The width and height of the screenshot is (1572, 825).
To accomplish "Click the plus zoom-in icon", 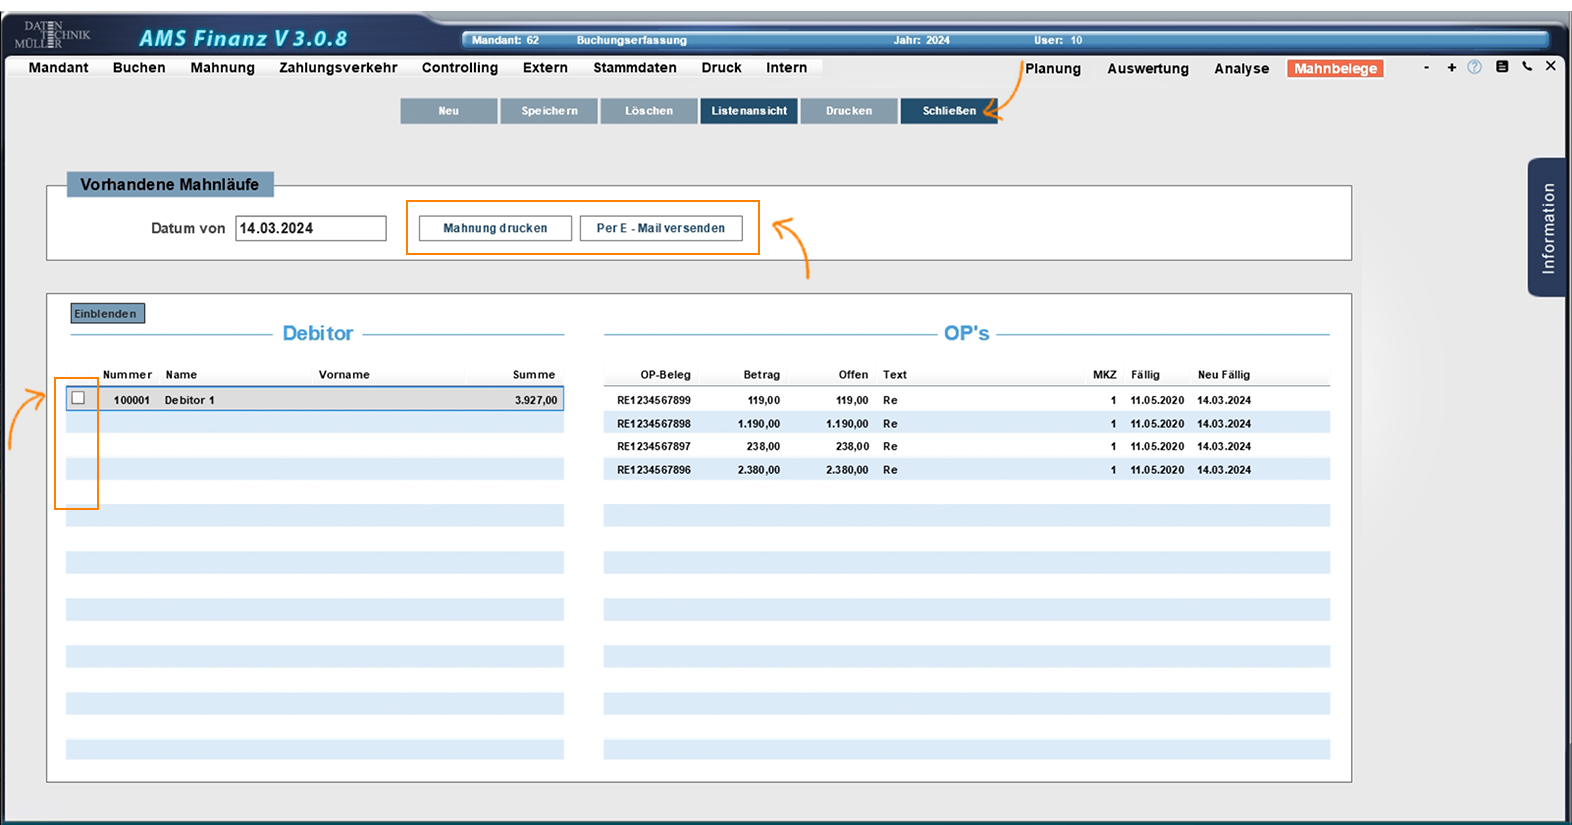I will [x=1451, y=67].
